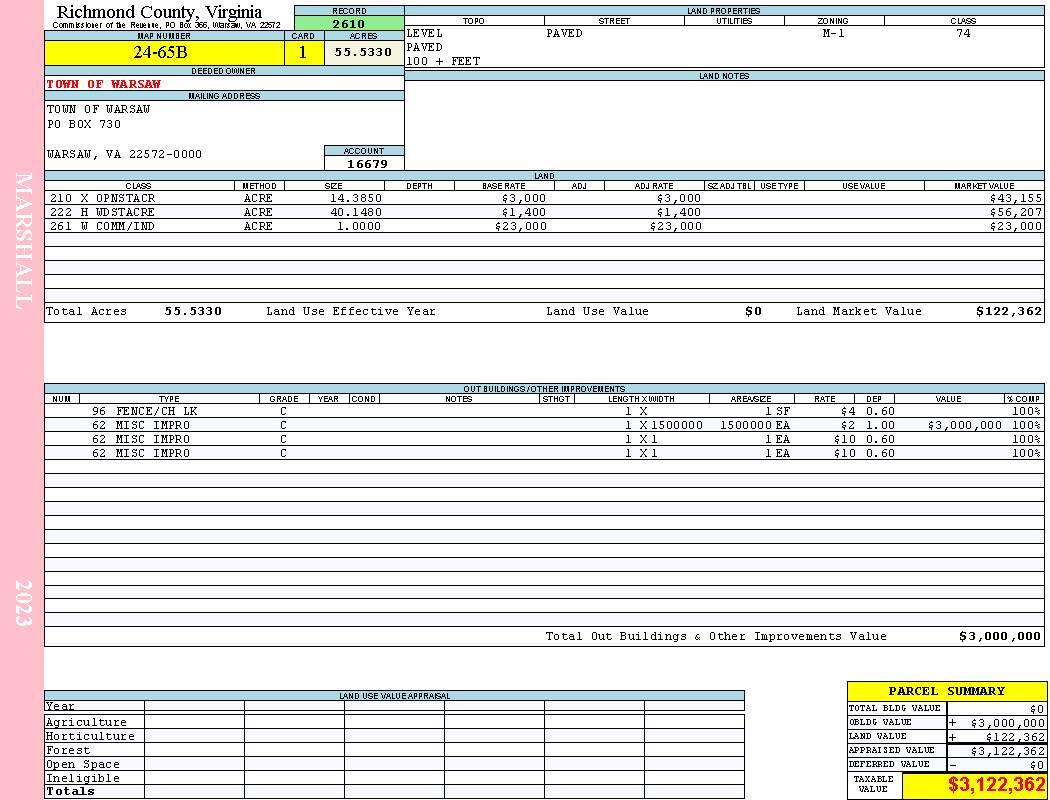Viewport: 1050px width, 800px height.
Task: Click Total Out Buildings value $3,000,000
Action: 1000,637
